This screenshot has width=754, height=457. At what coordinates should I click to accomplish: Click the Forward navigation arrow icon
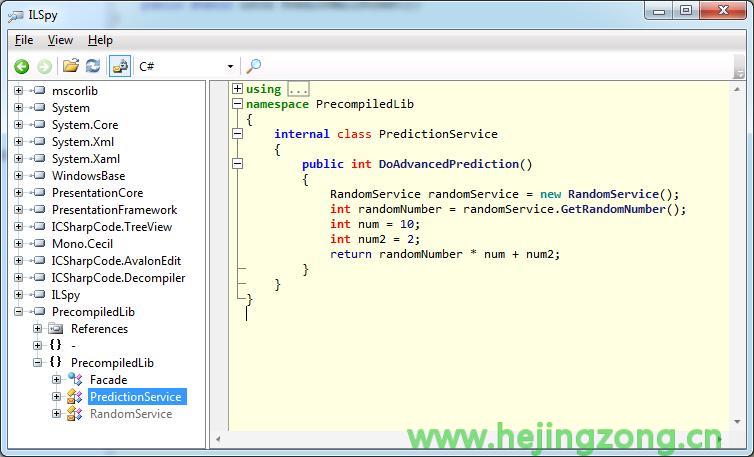44,66
